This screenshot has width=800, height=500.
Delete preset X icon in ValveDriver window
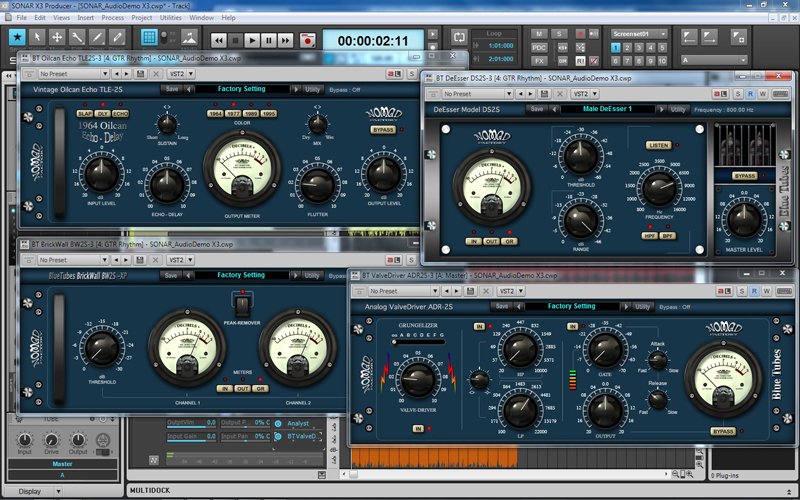point(486,291)
